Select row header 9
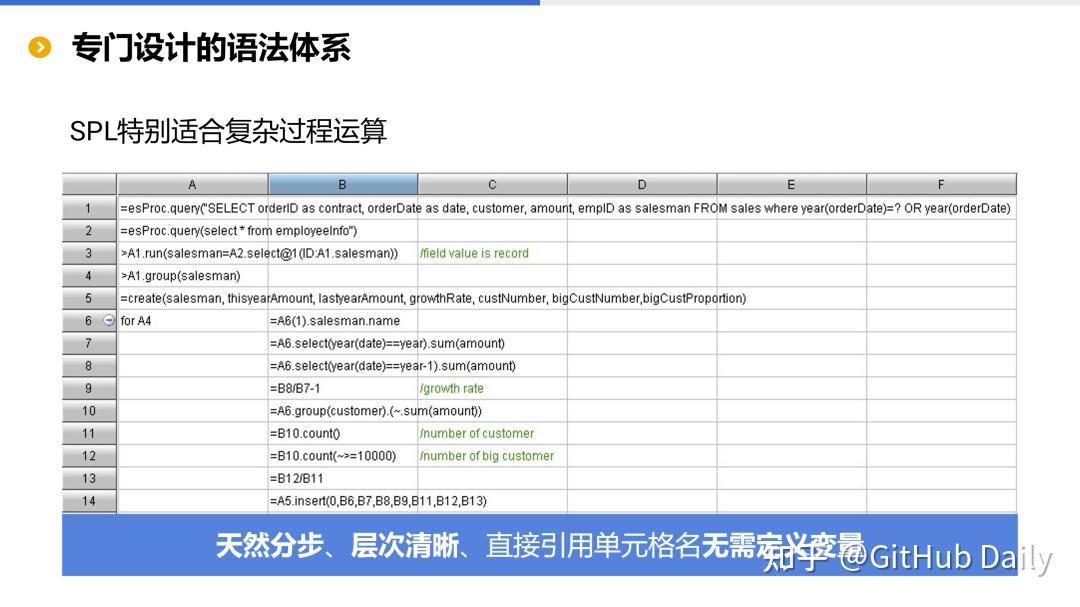 click(x=89, y=389)
